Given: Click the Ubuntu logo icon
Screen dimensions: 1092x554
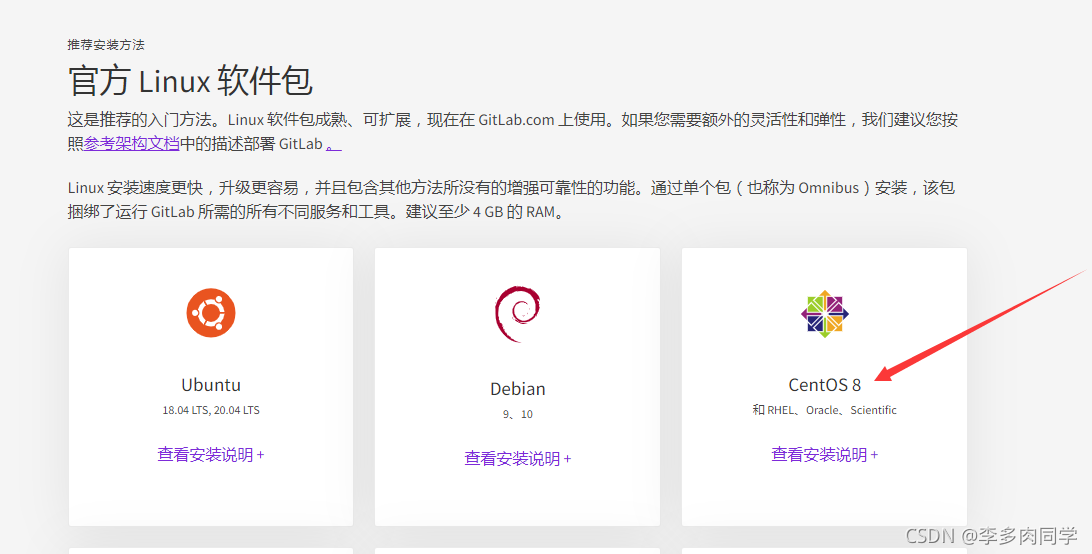Looking at the screenshot, I should [211, 313].
